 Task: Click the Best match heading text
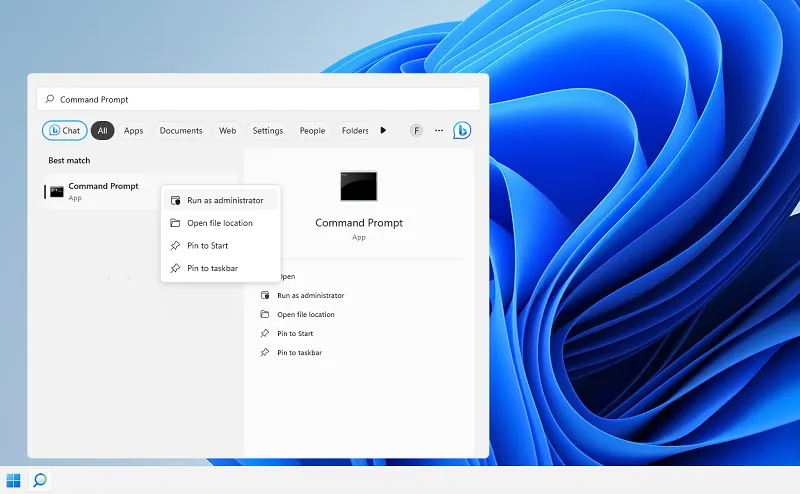(x=69, y=160)
